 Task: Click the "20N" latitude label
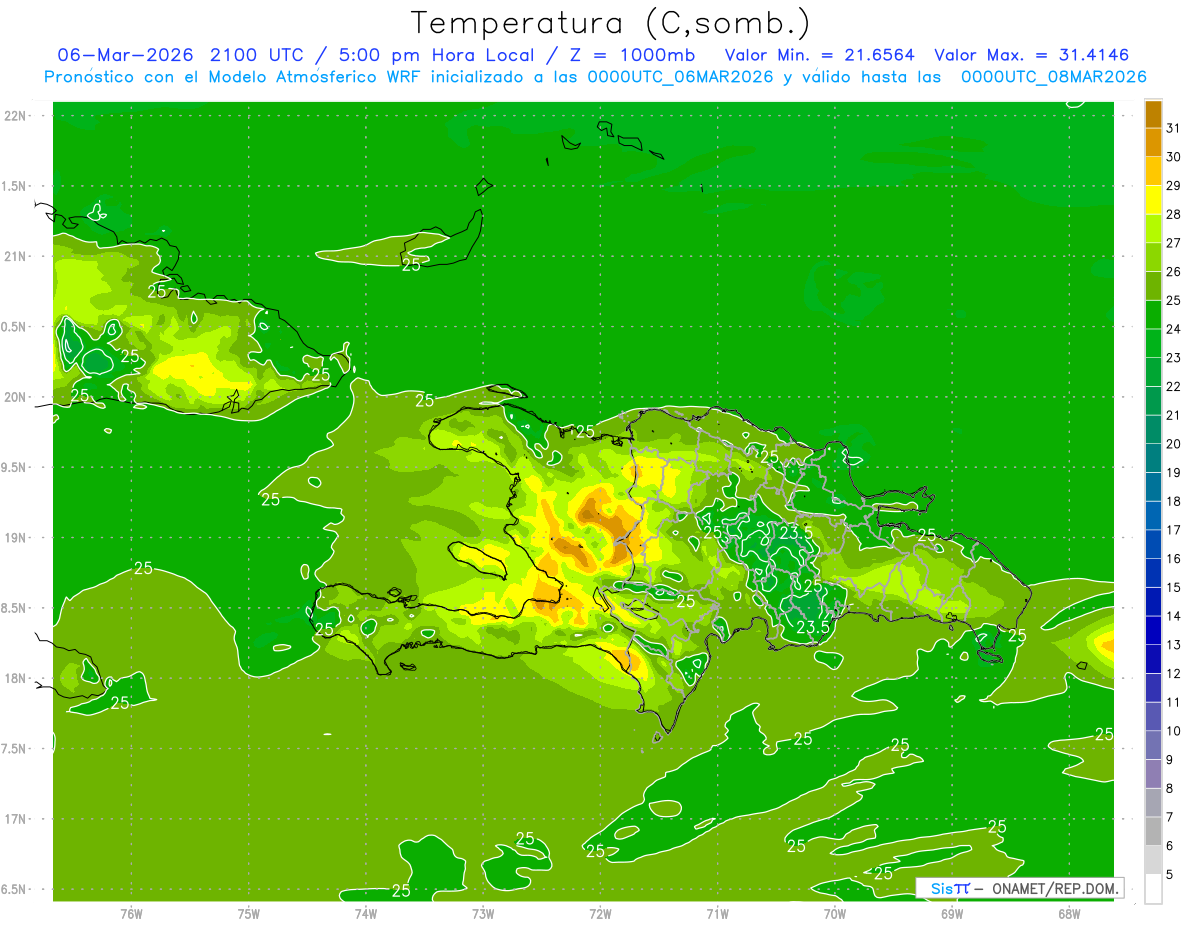15,397
